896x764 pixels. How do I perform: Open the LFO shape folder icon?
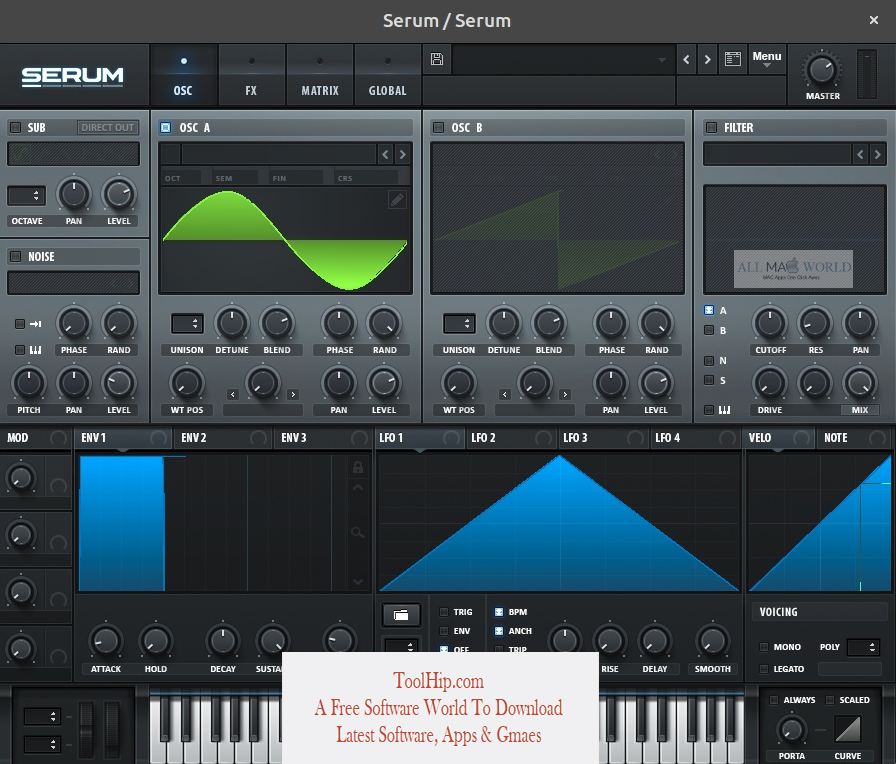point(401,615)
